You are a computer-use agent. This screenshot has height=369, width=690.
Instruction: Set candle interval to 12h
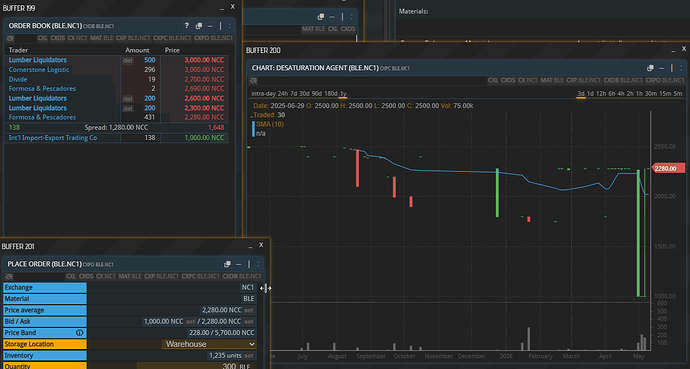coord(601,94)
